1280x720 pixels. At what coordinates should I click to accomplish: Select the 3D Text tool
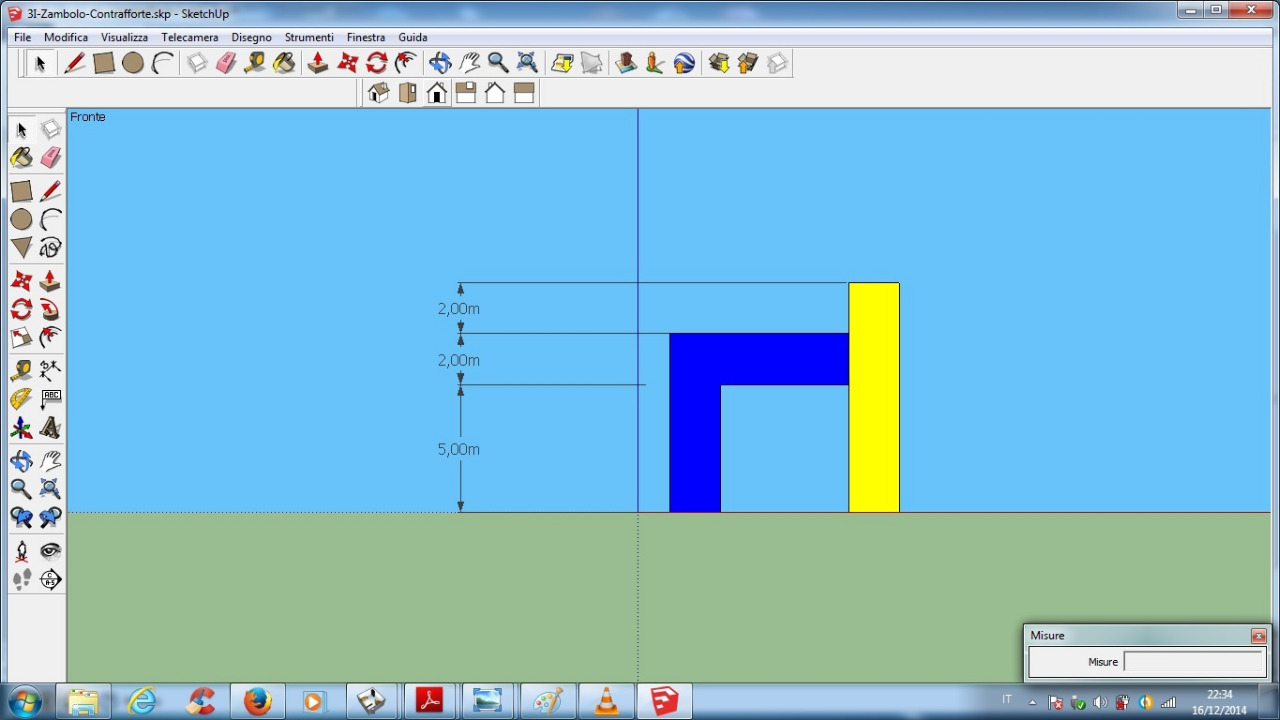(50, 429)
